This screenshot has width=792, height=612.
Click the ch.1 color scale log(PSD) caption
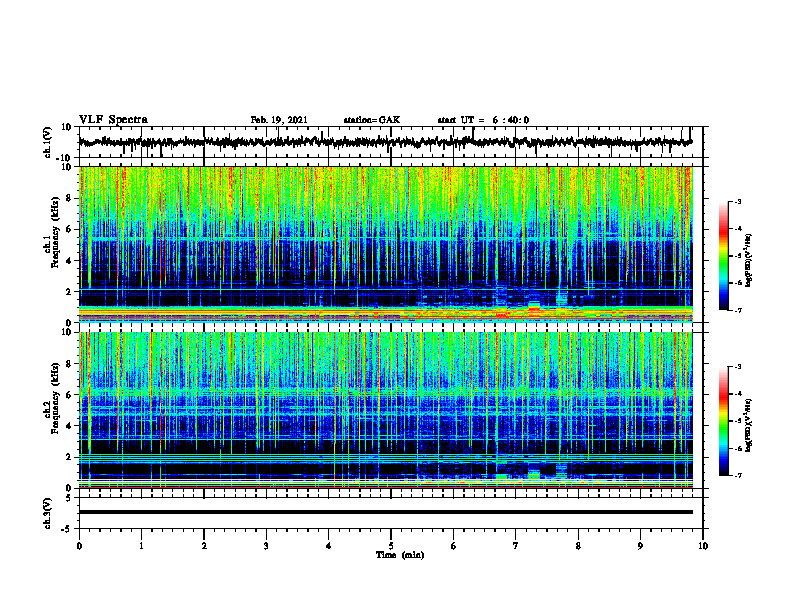(x=749, y=260)
